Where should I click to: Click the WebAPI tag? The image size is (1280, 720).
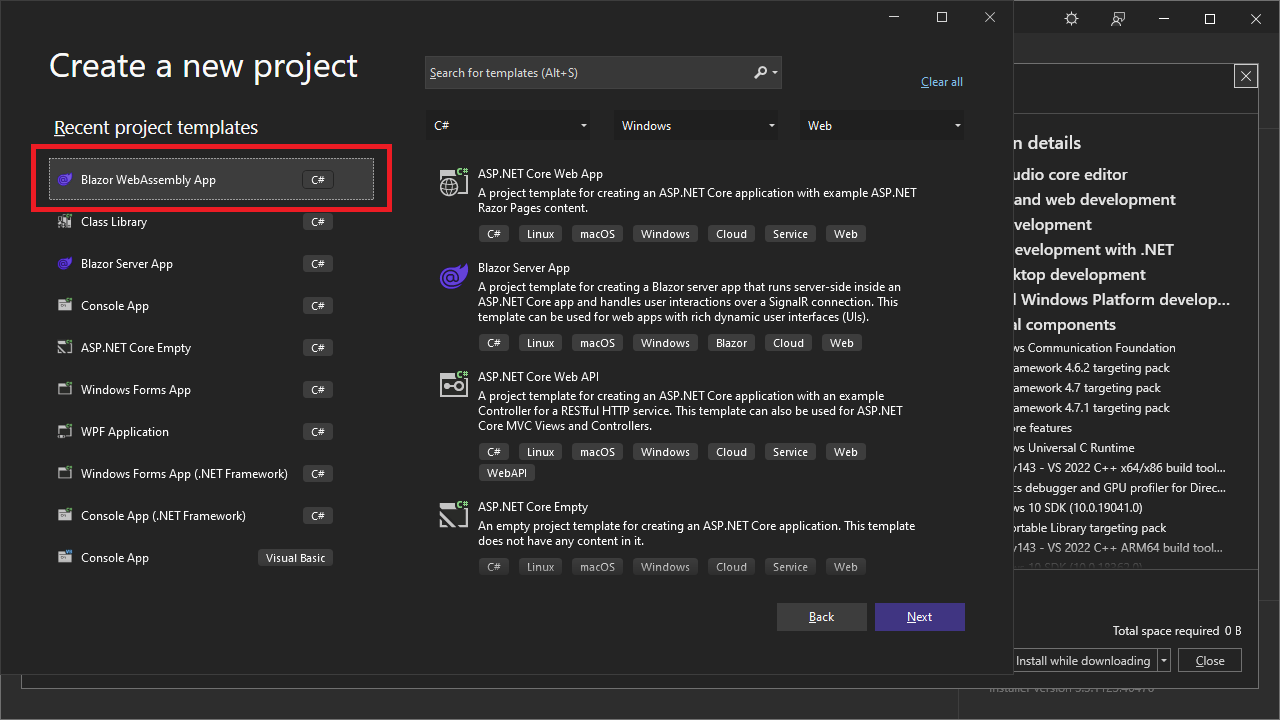507,473
